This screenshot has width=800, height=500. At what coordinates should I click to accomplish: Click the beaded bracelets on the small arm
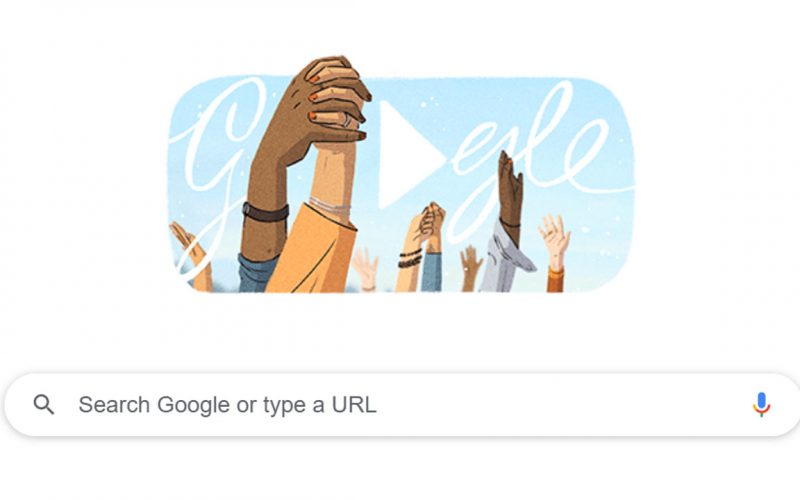410,259
